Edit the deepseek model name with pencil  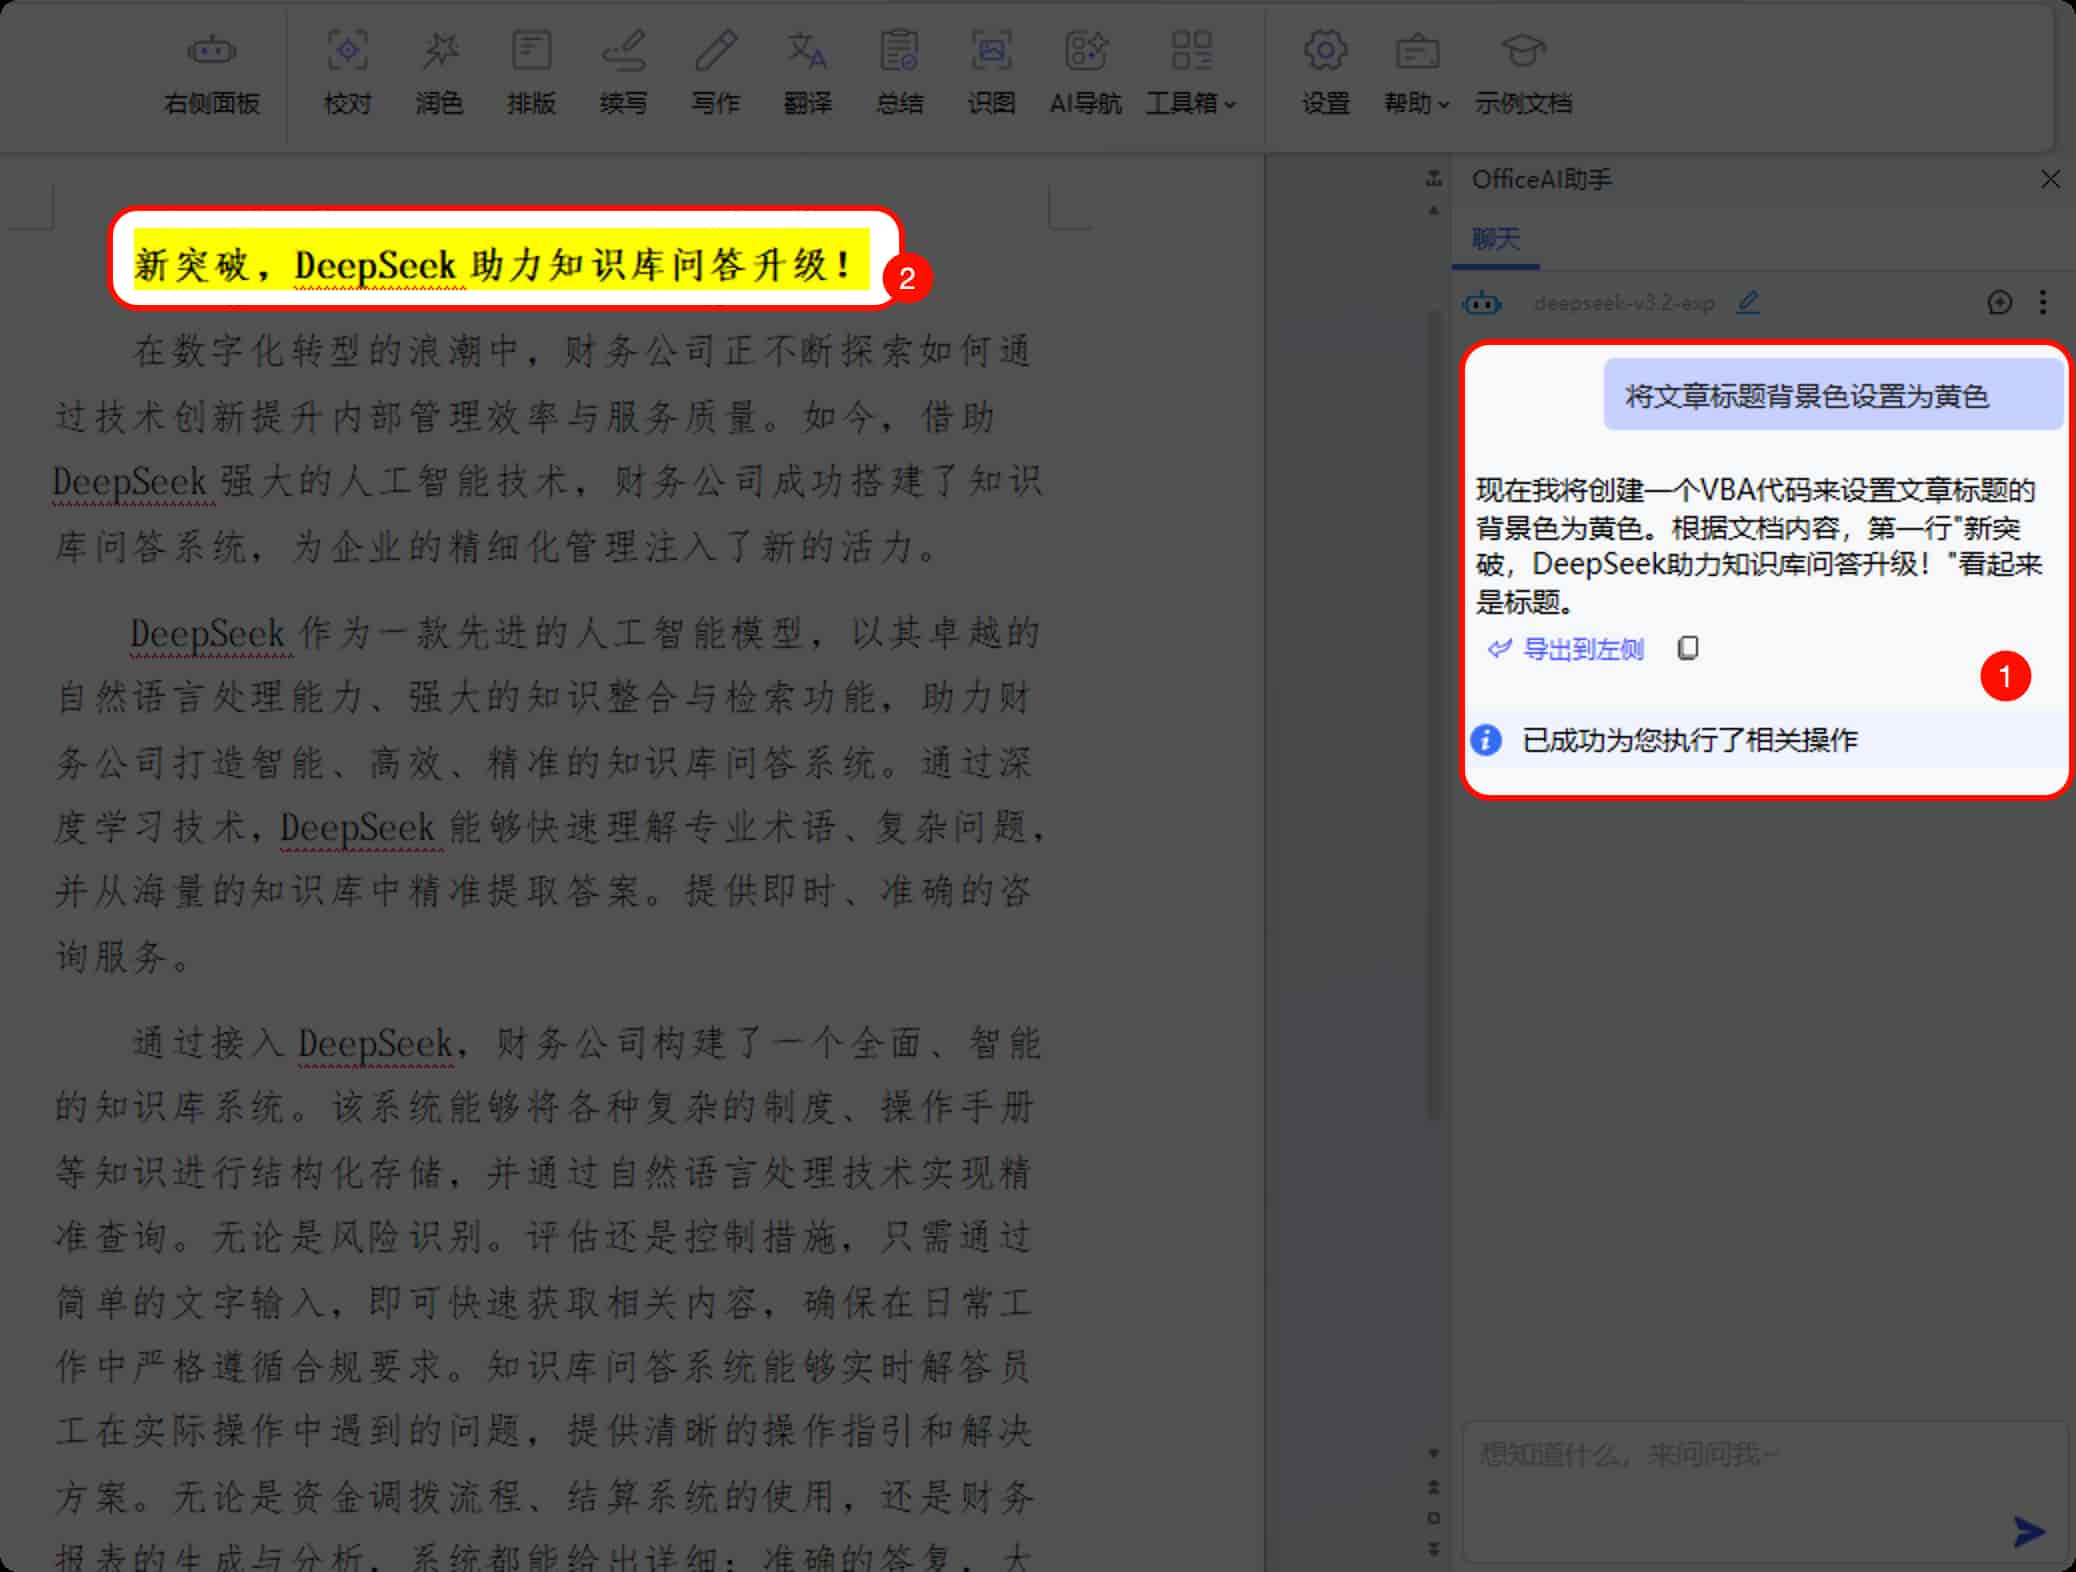click(1748, 302)
